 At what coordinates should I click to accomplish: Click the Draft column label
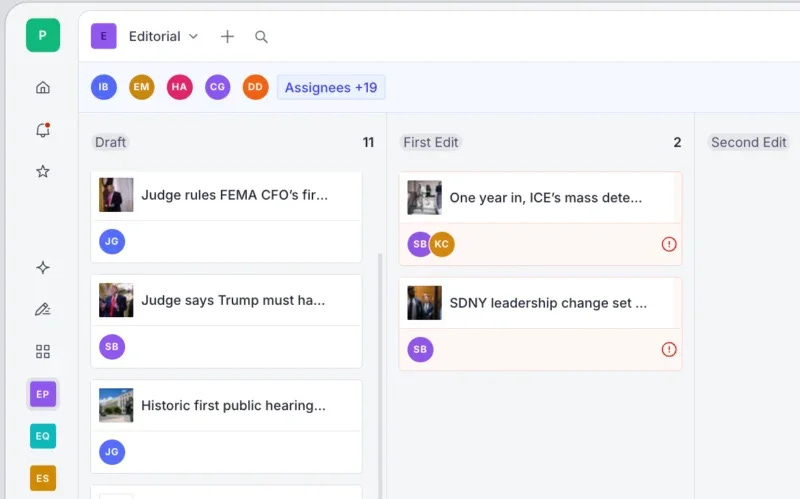(110, 142)
